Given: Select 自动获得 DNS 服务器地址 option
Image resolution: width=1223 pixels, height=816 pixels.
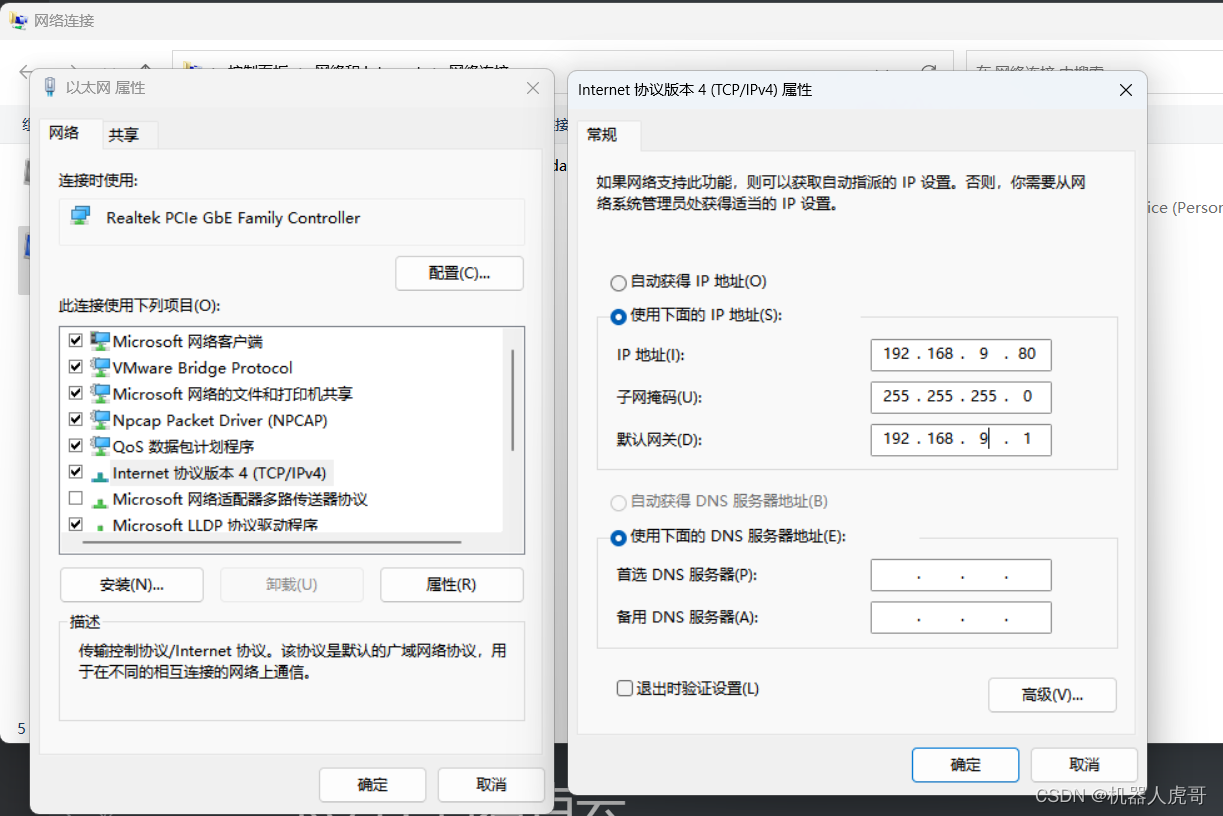Looking at the screenshot, I should coord(618,503).
